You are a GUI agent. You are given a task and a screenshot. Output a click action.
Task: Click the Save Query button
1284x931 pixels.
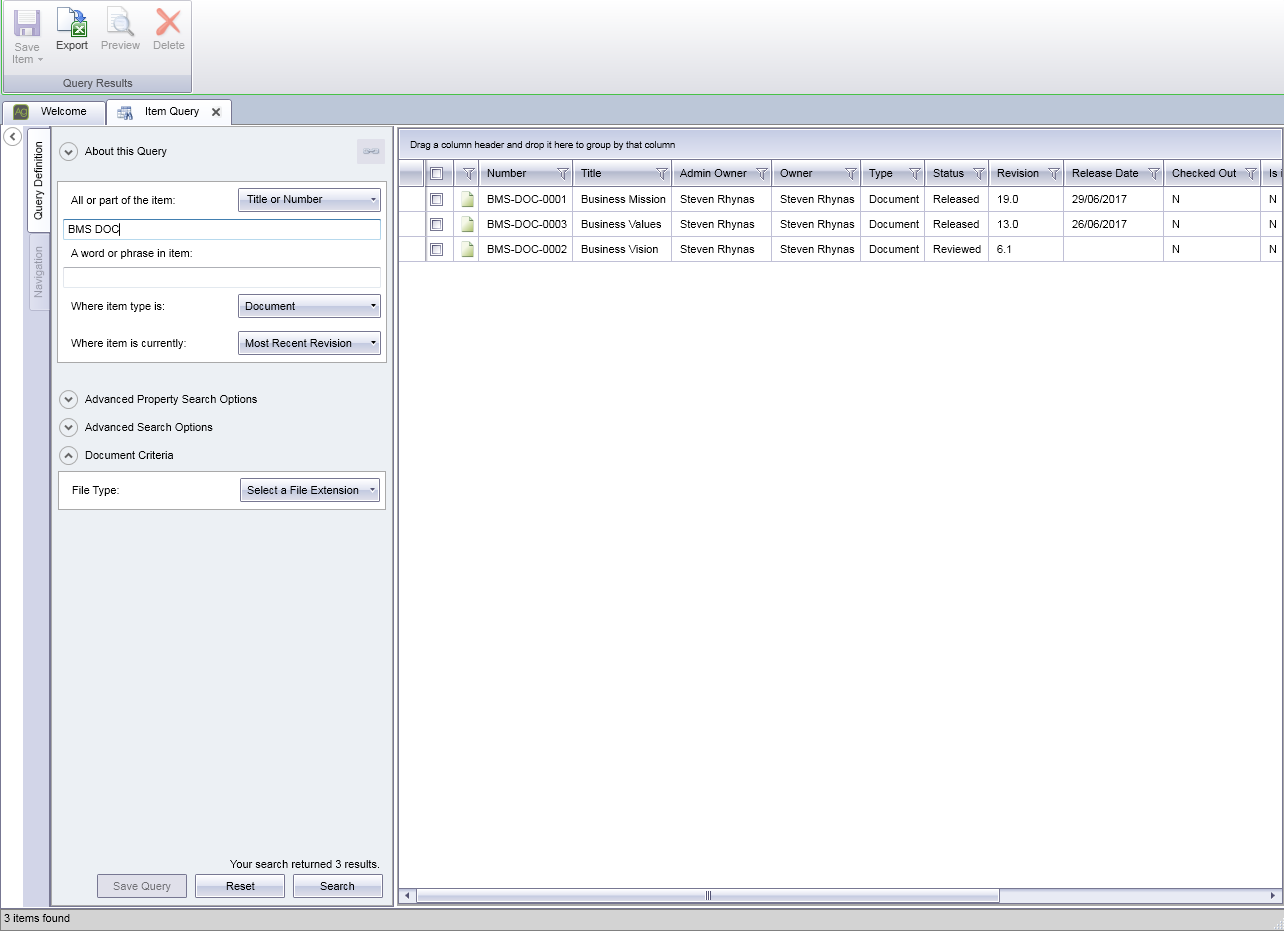[142, 886]
